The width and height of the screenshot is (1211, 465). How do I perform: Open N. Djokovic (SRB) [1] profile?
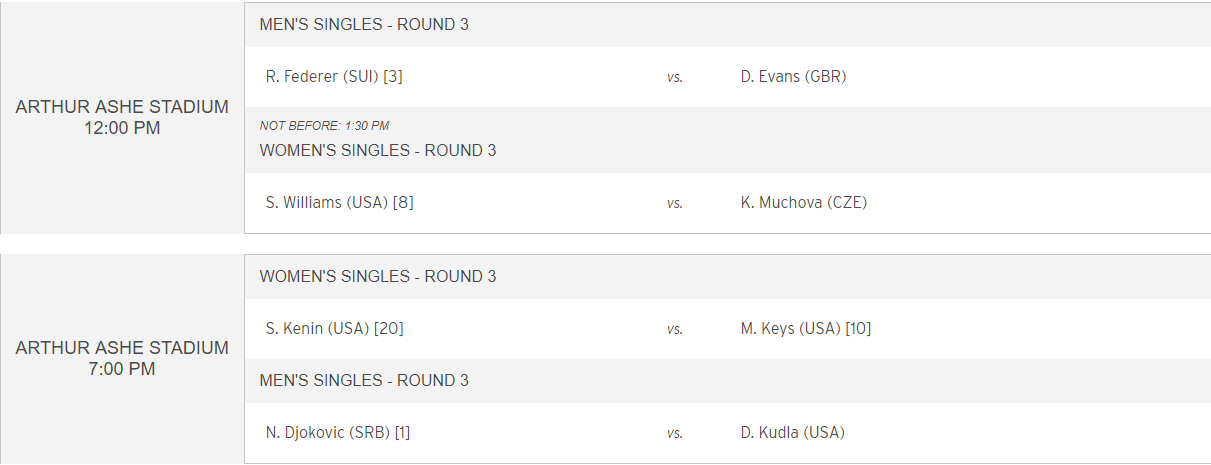[x=338, y=432]
